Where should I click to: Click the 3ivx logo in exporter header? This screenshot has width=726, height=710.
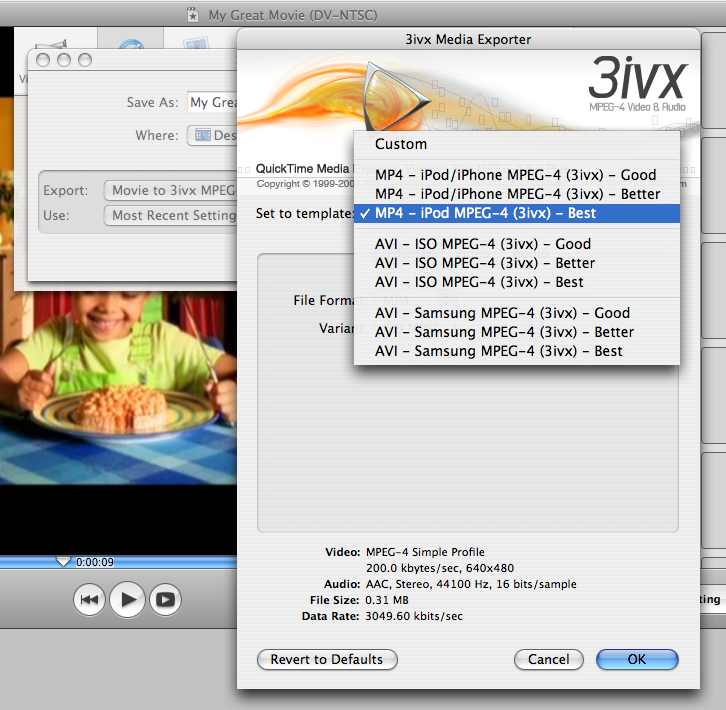[x=638, y=83]
